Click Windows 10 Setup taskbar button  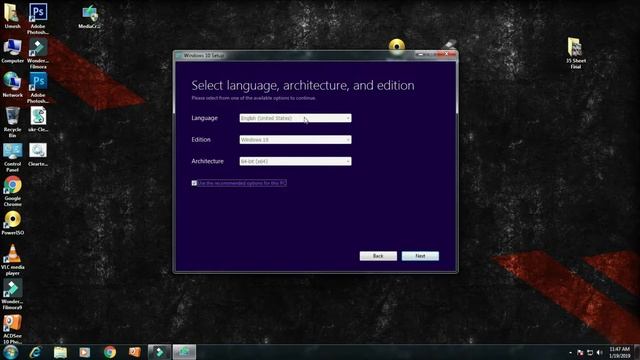pos(184,352)
